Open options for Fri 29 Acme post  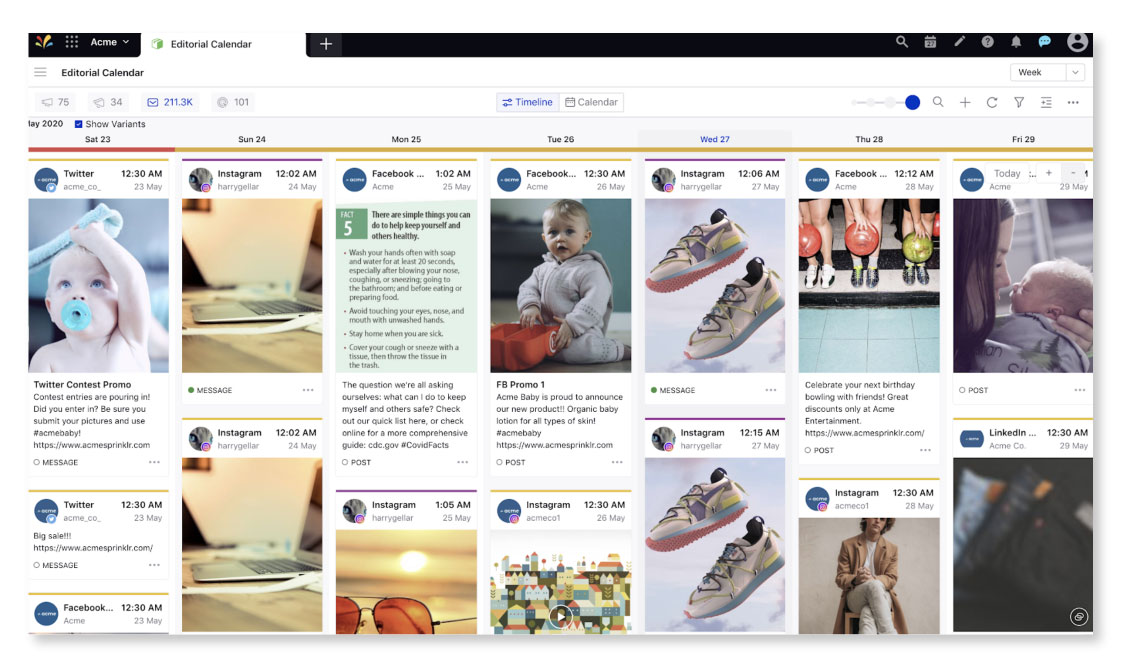coord(1080,390)
